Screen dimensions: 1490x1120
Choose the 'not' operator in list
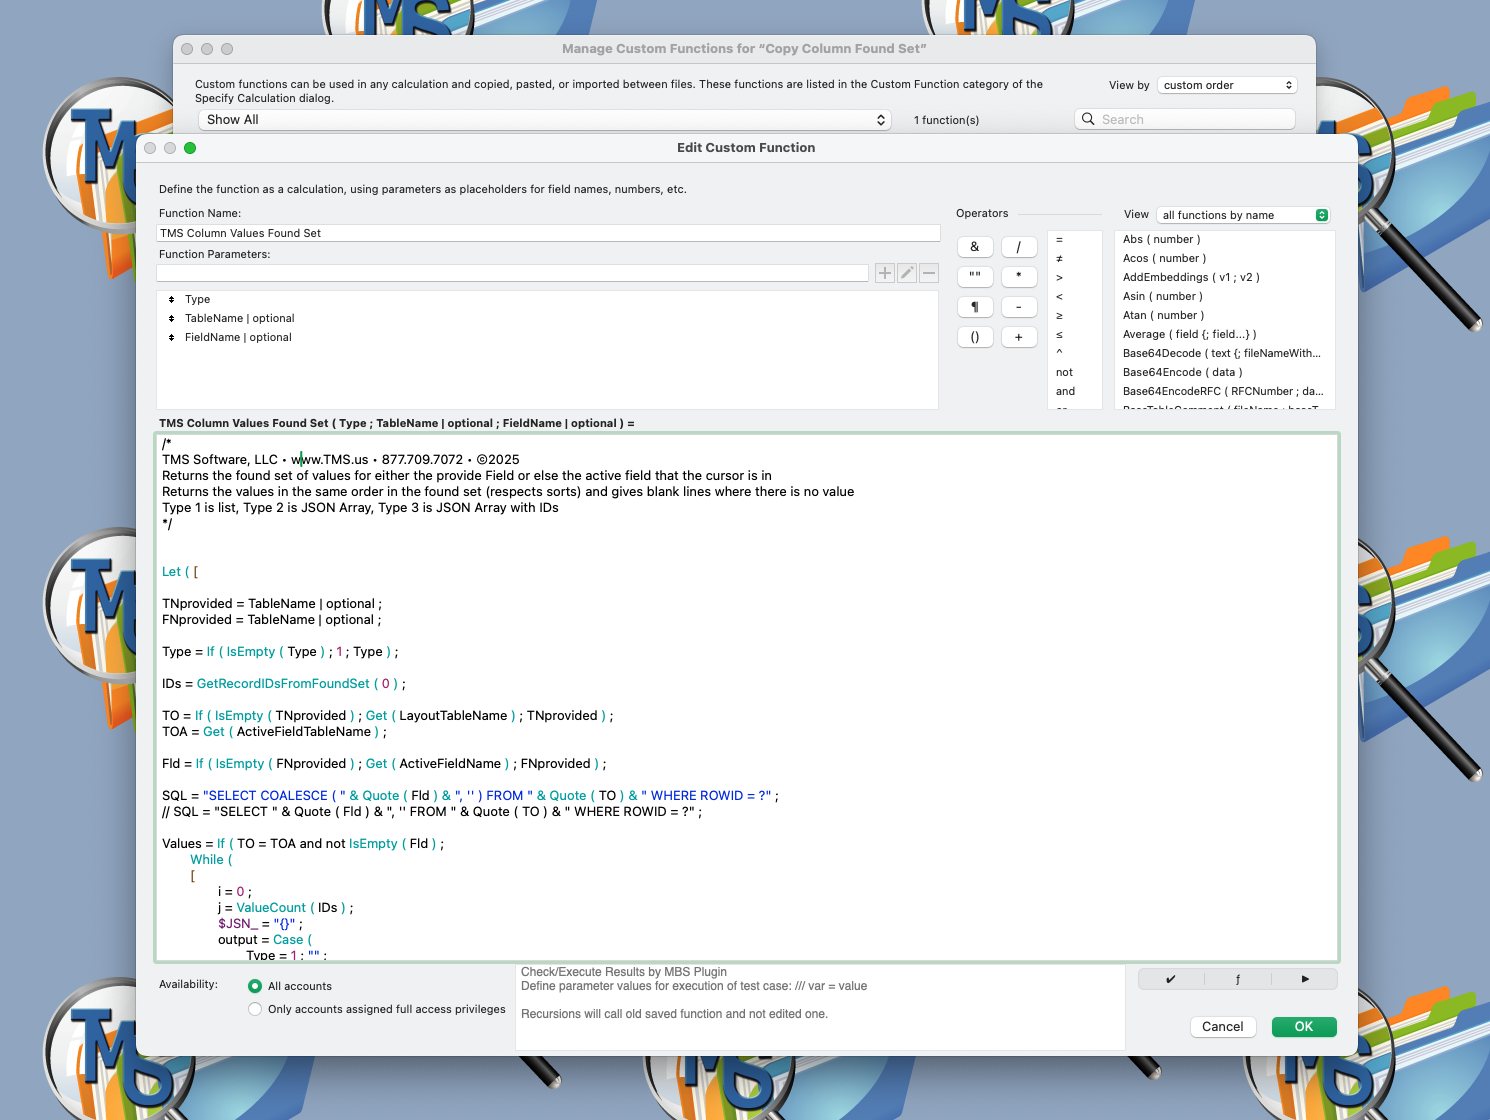(x=1064, y=372)
